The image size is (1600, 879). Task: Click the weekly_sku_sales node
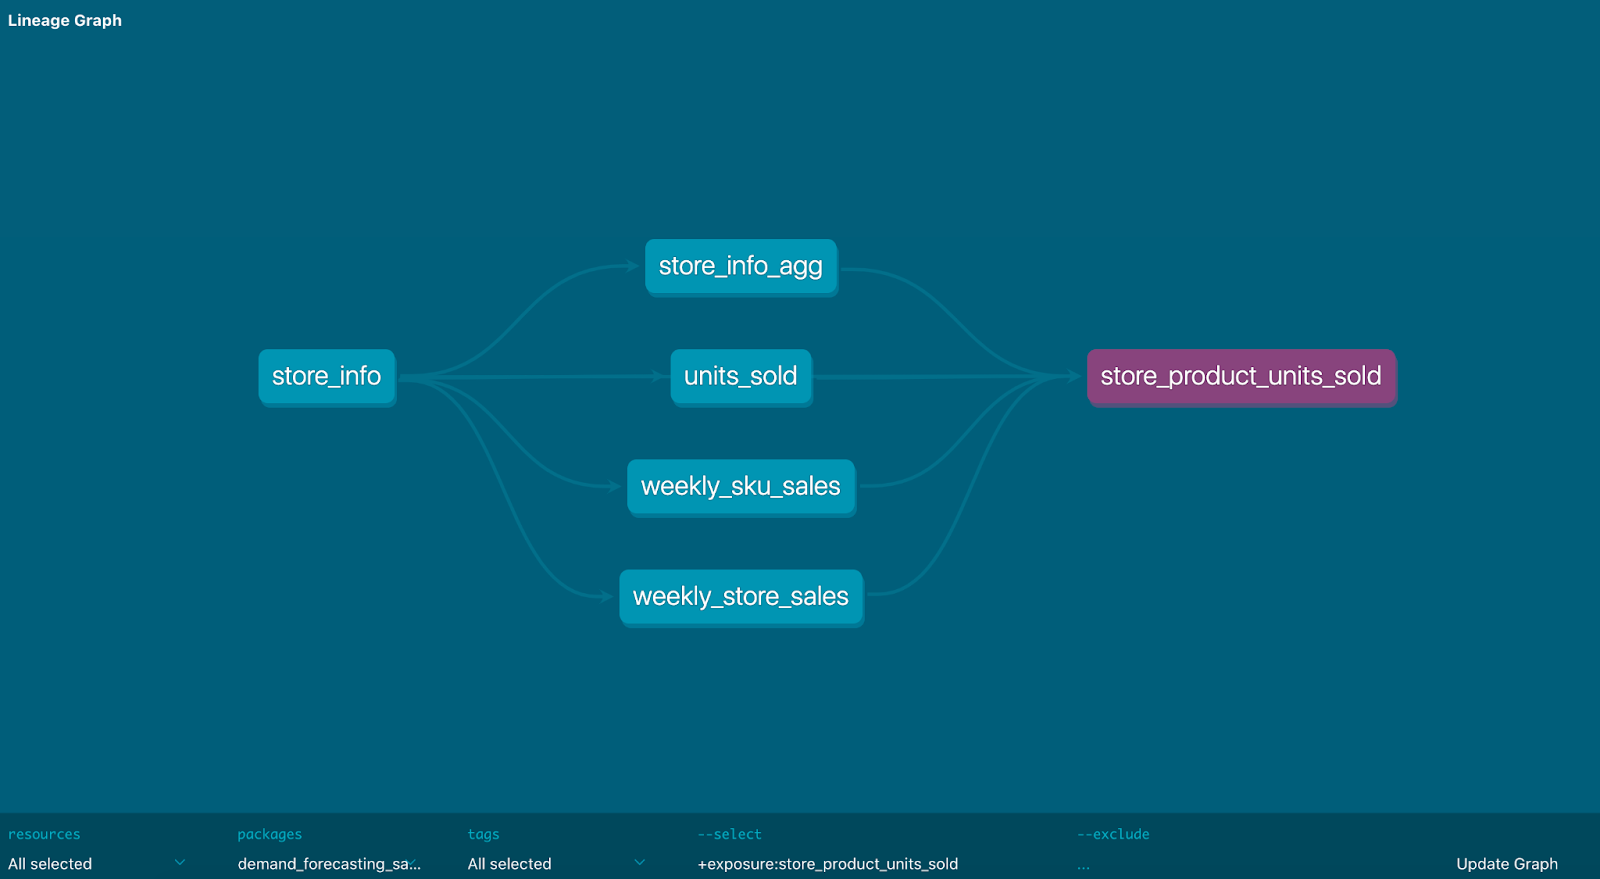pyautogui.click(x=740, y=486)
